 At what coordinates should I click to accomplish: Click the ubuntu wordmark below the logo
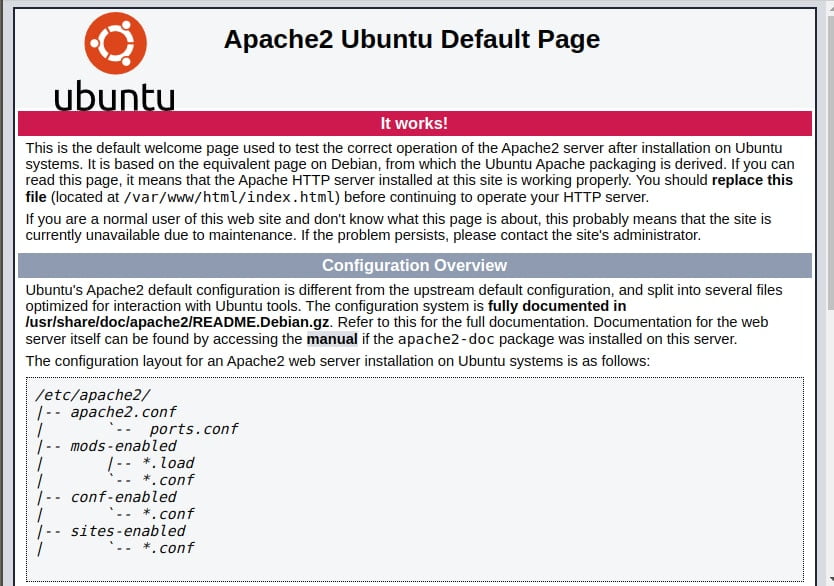114,95
